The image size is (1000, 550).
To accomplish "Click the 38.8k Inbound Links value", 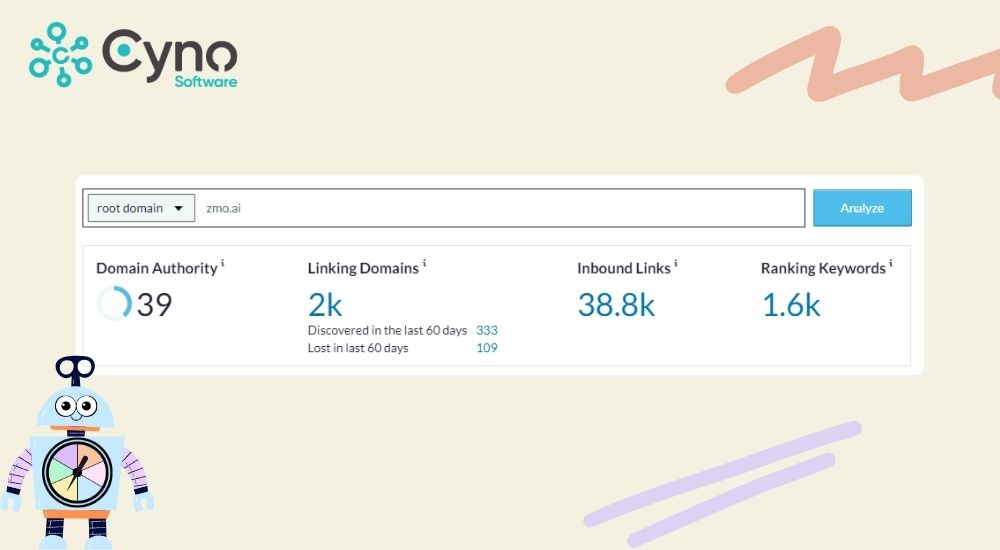I will pyautogui.click(x=616, y=304).
